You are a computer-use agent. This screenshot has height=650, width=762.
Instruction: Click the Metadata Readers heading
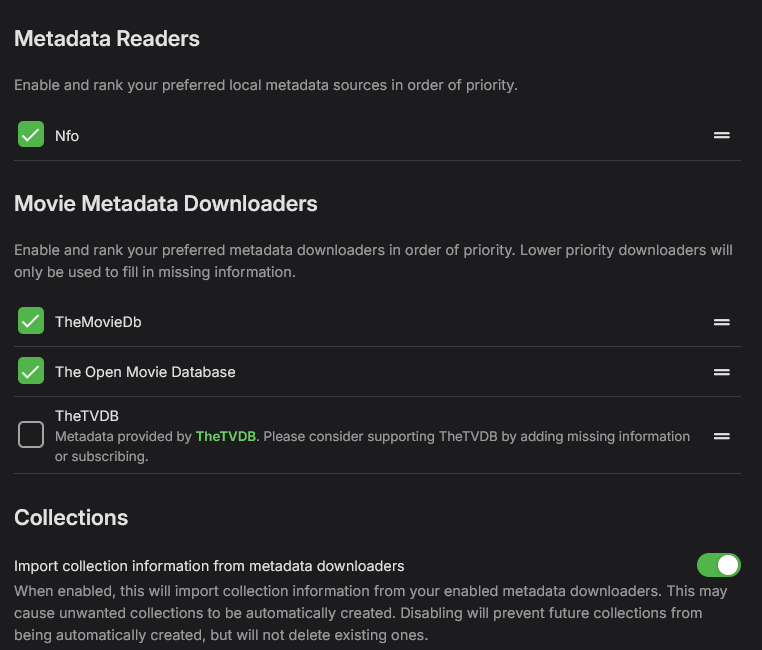(107, 39)
